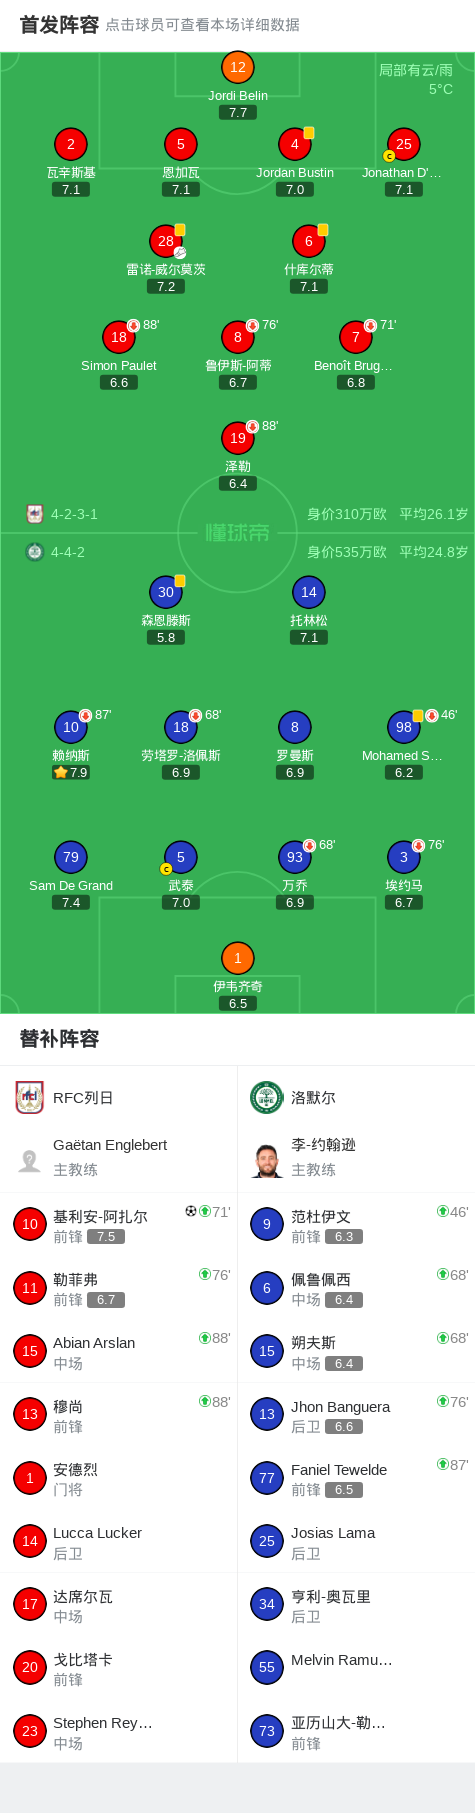The height and width of the screenshot is (1813, 475).
Task: Open coach 李-约翰逊 profile photo
Action: [266, 1161]
